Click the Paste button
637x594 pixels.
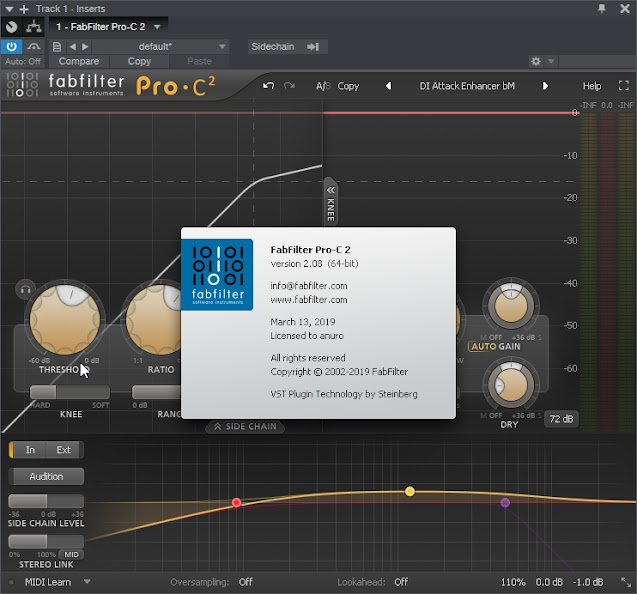click(199, 61)
